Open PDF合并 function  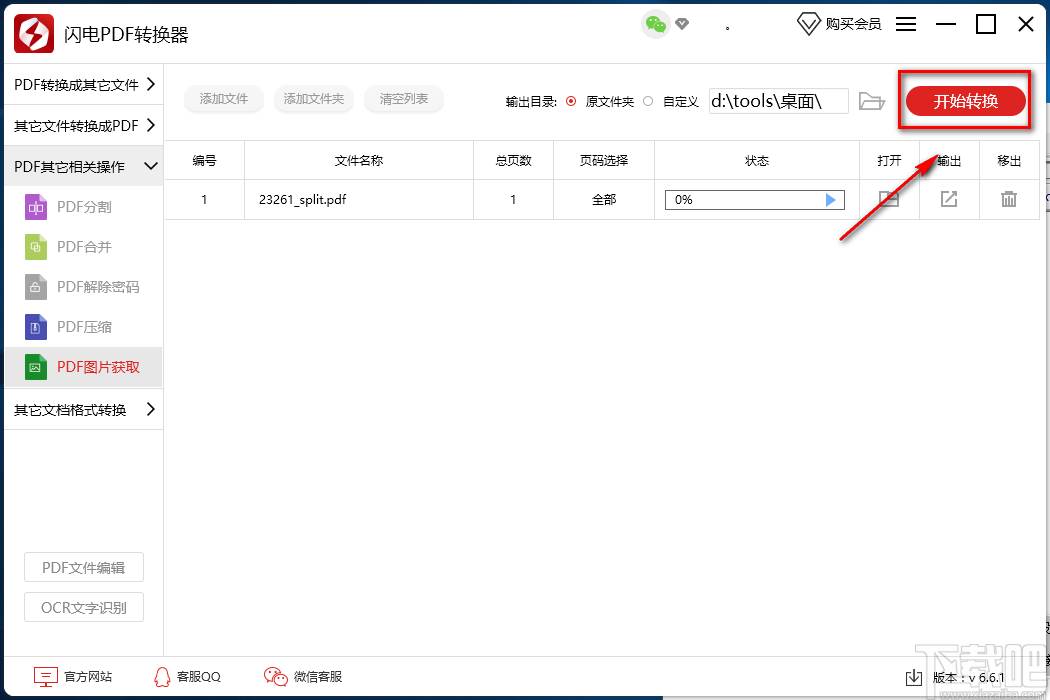(x=84, y=247)
